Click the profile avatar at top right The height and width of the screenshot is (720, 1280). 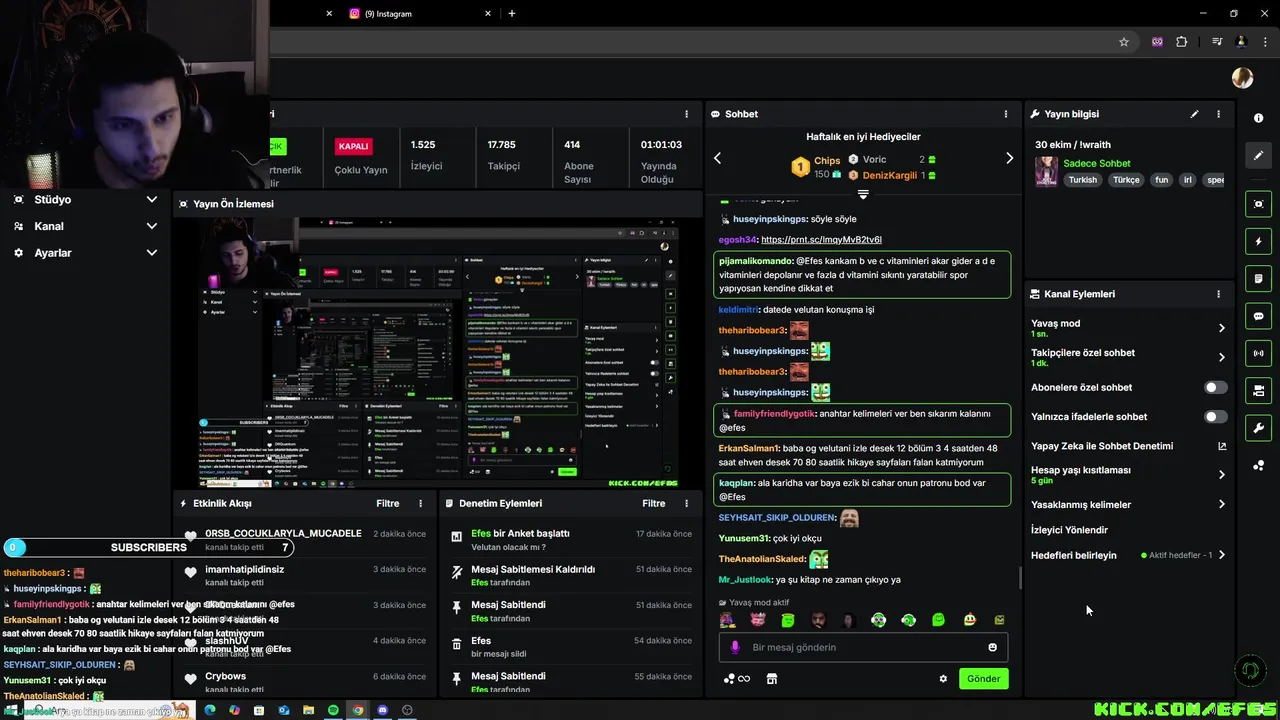point(1242,78)
